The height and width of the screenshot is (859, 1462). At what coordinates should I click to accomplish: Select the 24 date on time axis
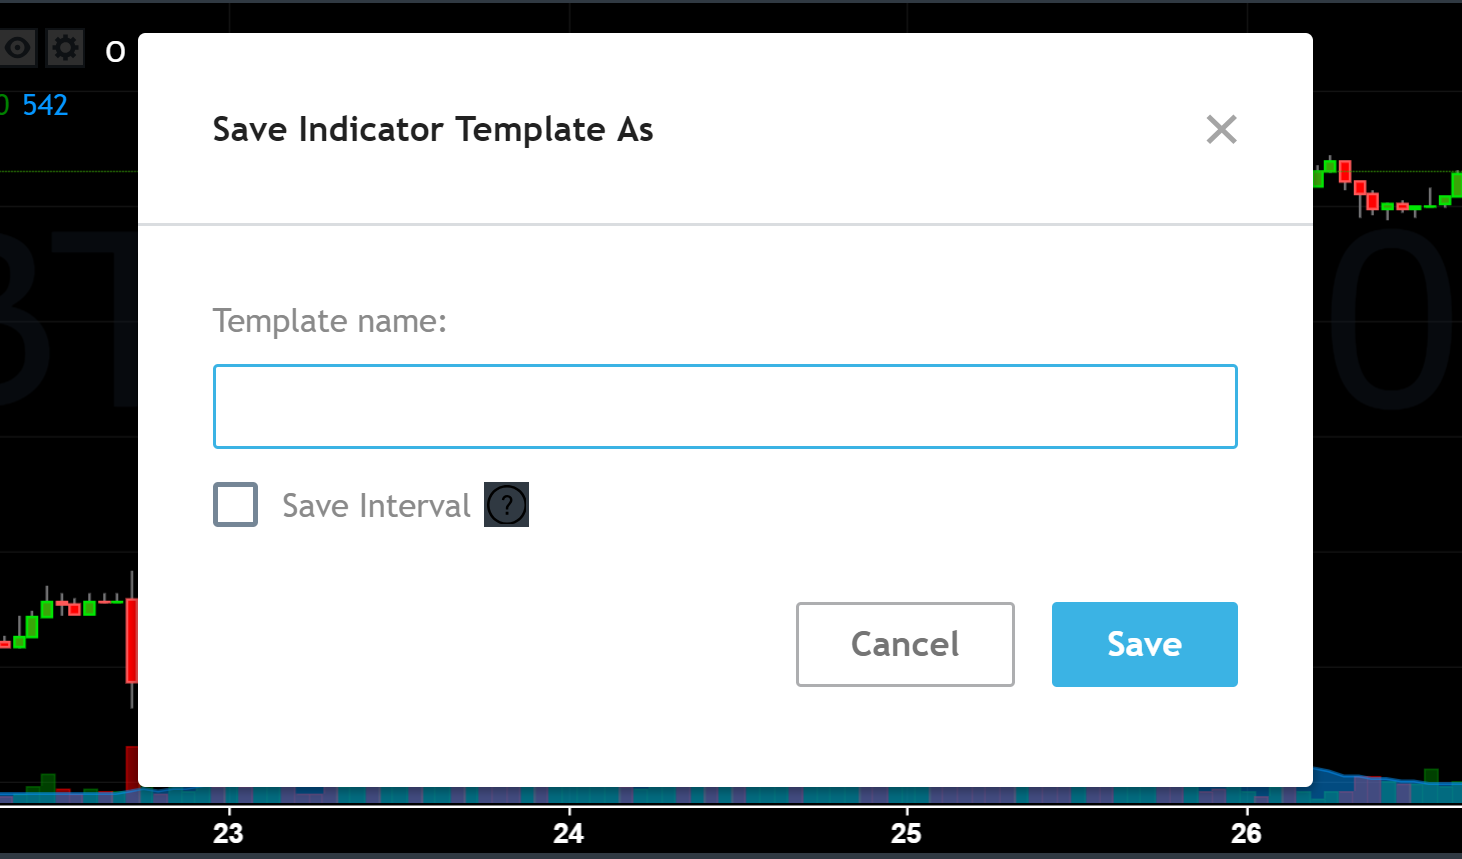(568, 833)
